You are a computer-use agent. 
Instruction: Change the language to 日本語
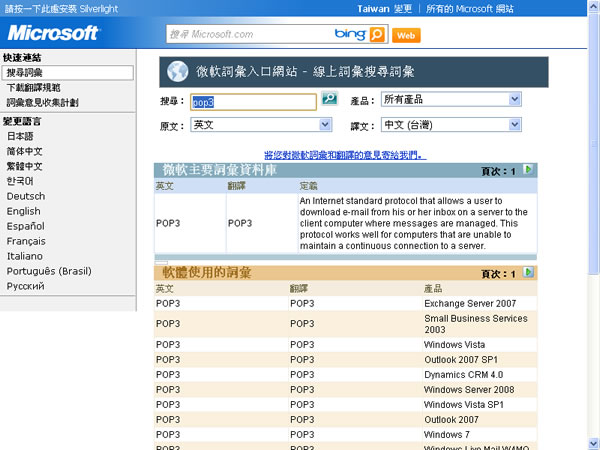coord(19,136)
